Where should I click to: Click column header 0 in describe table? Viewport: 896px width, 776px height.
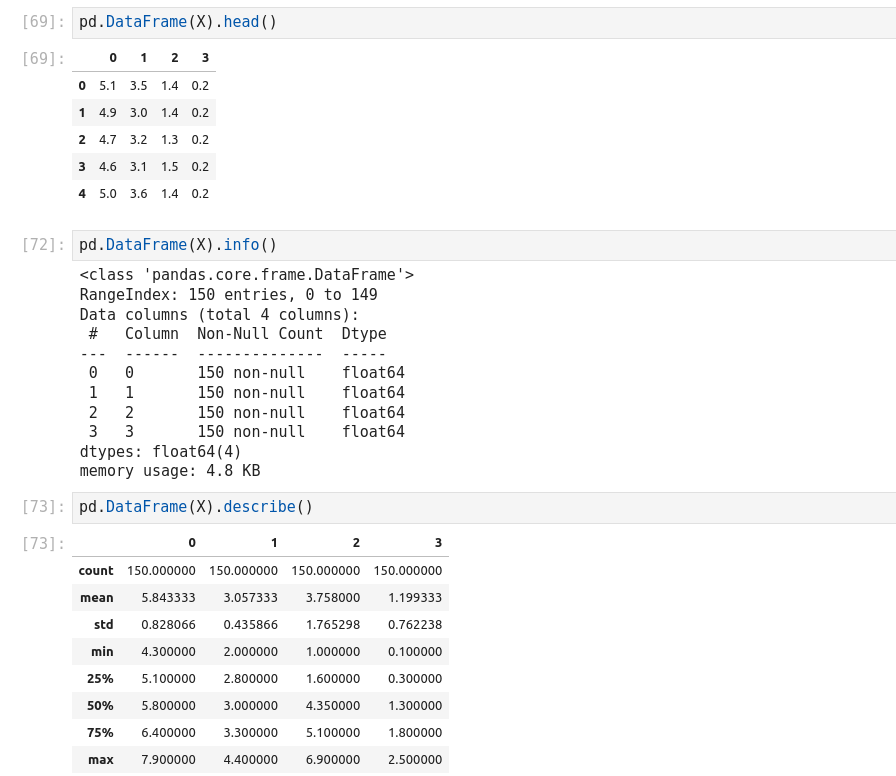tap(192, 543)
